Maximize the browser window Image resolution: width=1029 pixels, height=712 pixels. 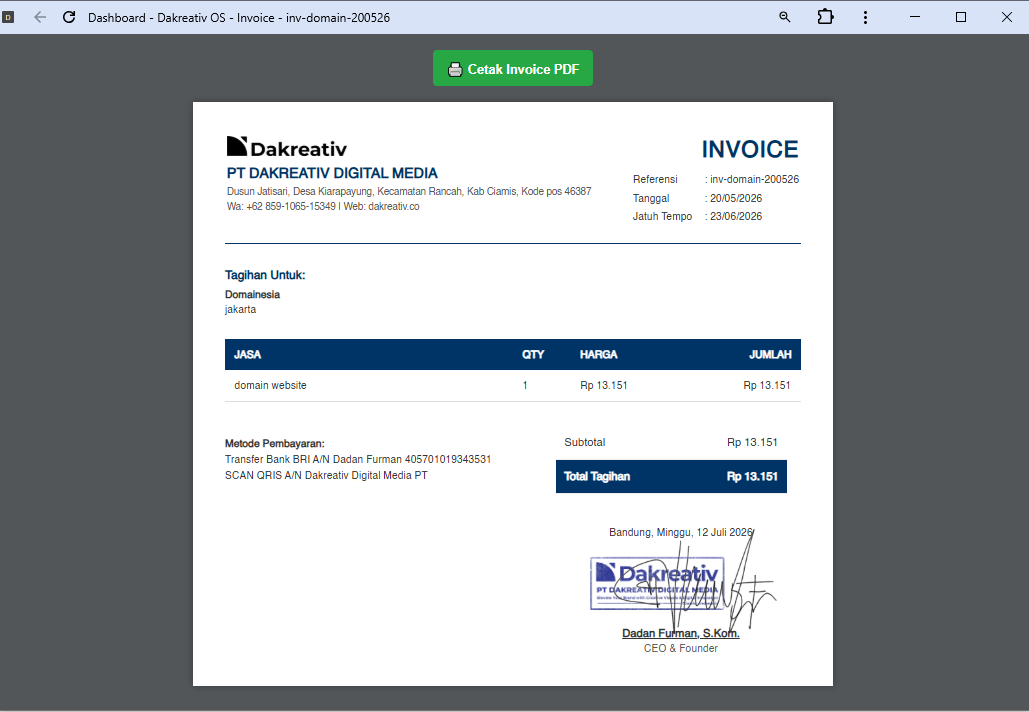tap(961, 17)
